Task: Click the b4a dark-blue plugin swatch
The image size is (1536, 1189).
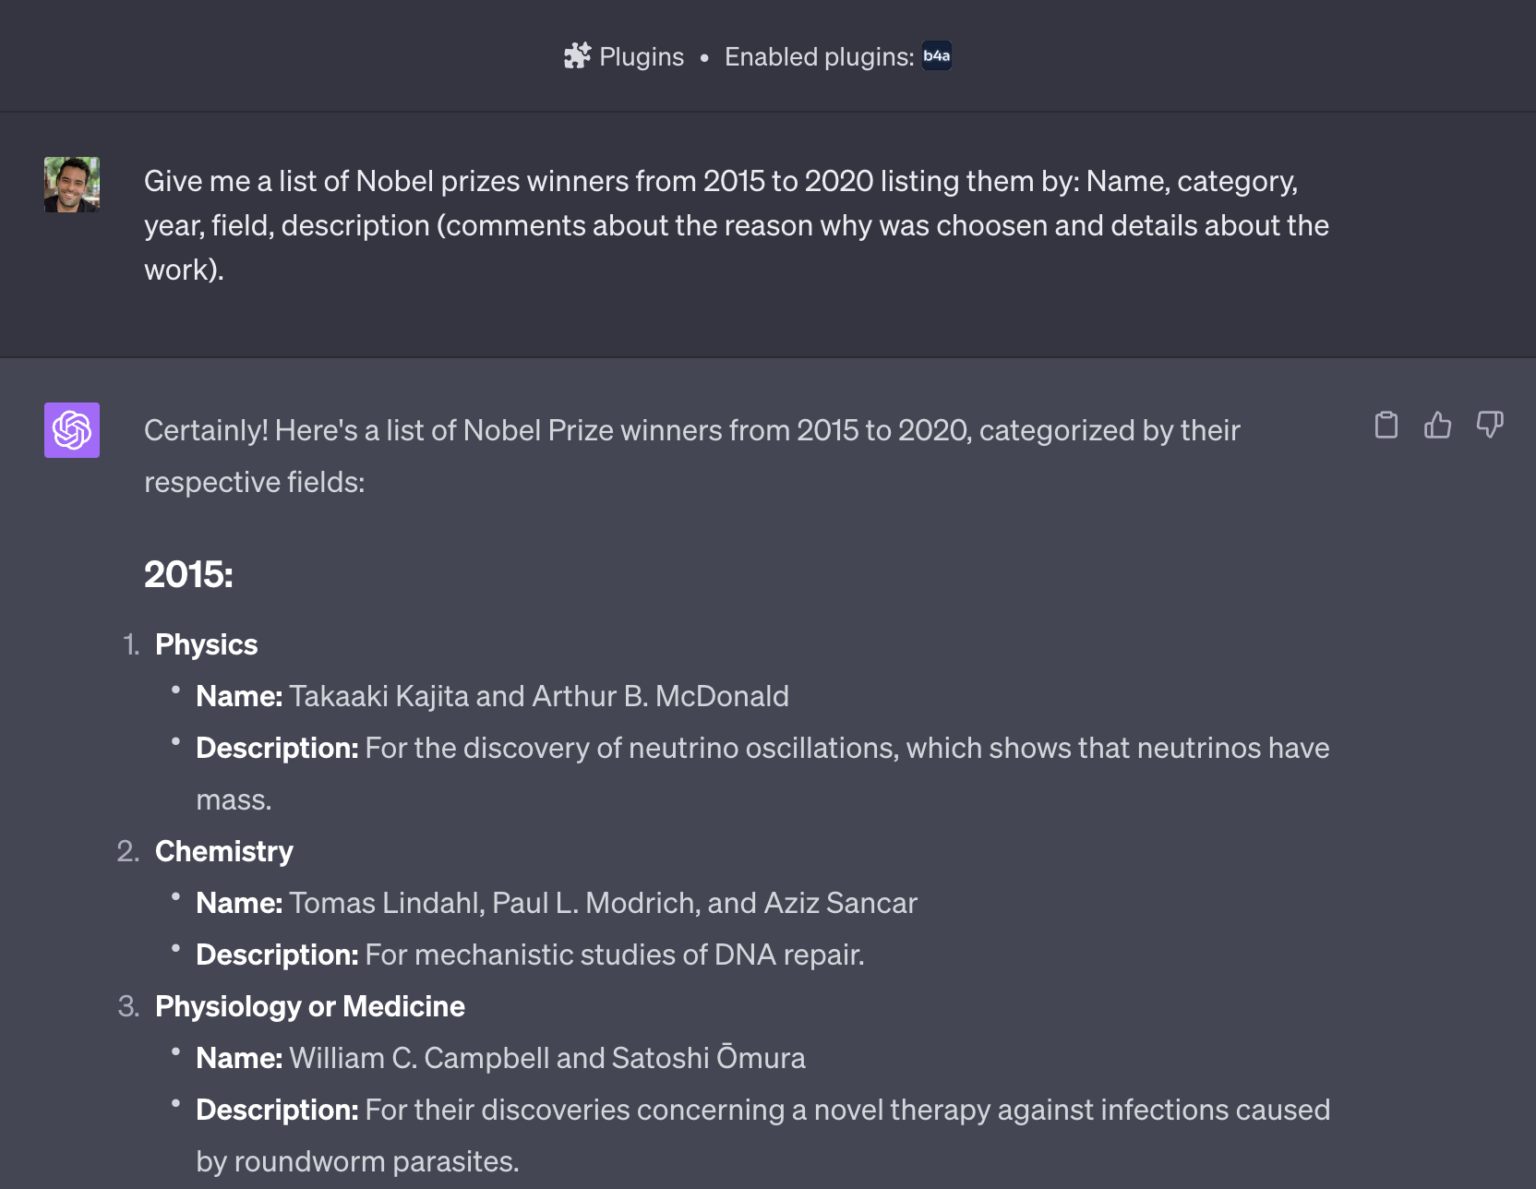Action: click(936, 57)
